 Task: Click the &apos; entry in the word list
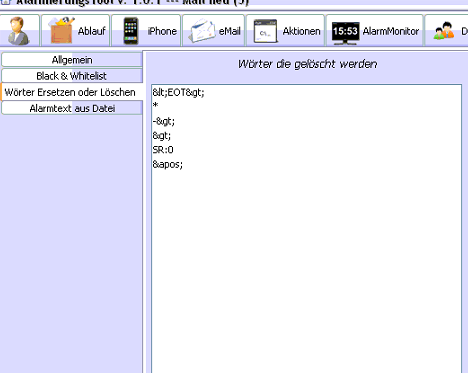click(x=168, y=164)
